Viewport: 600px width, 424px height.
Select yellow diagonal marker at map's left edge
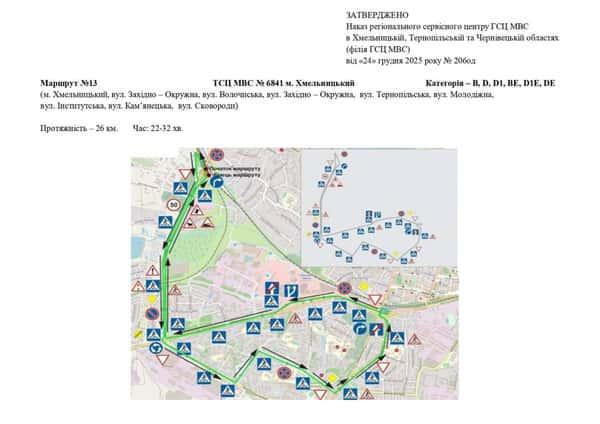click(x=135, y=335)
